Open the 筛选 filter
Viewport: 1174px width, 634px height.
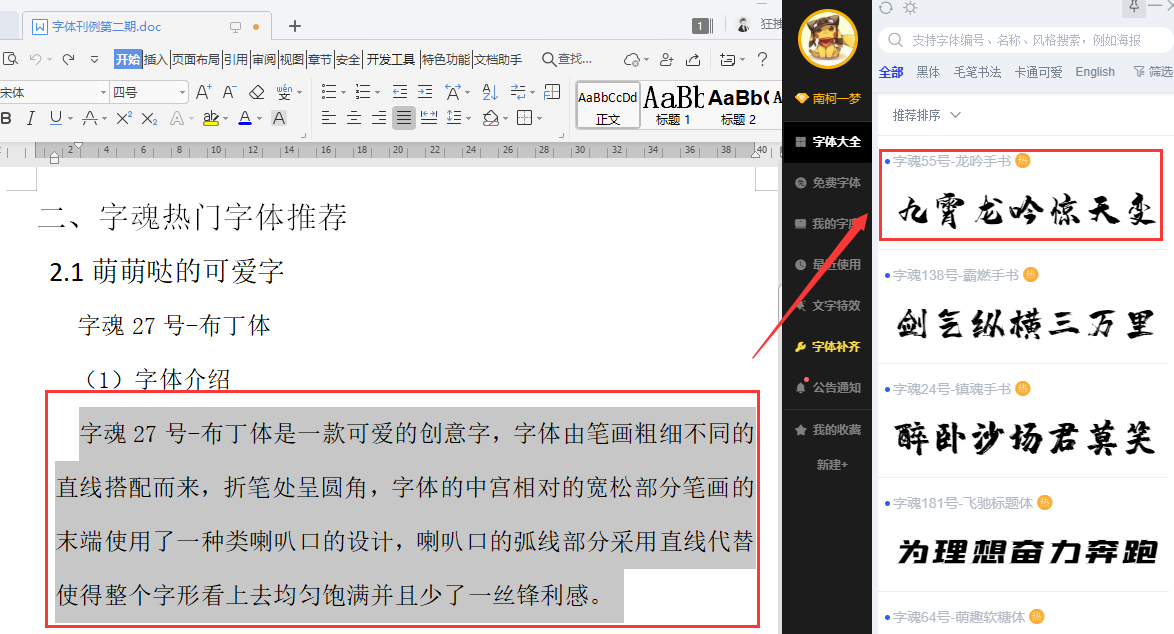[1153, 72]
